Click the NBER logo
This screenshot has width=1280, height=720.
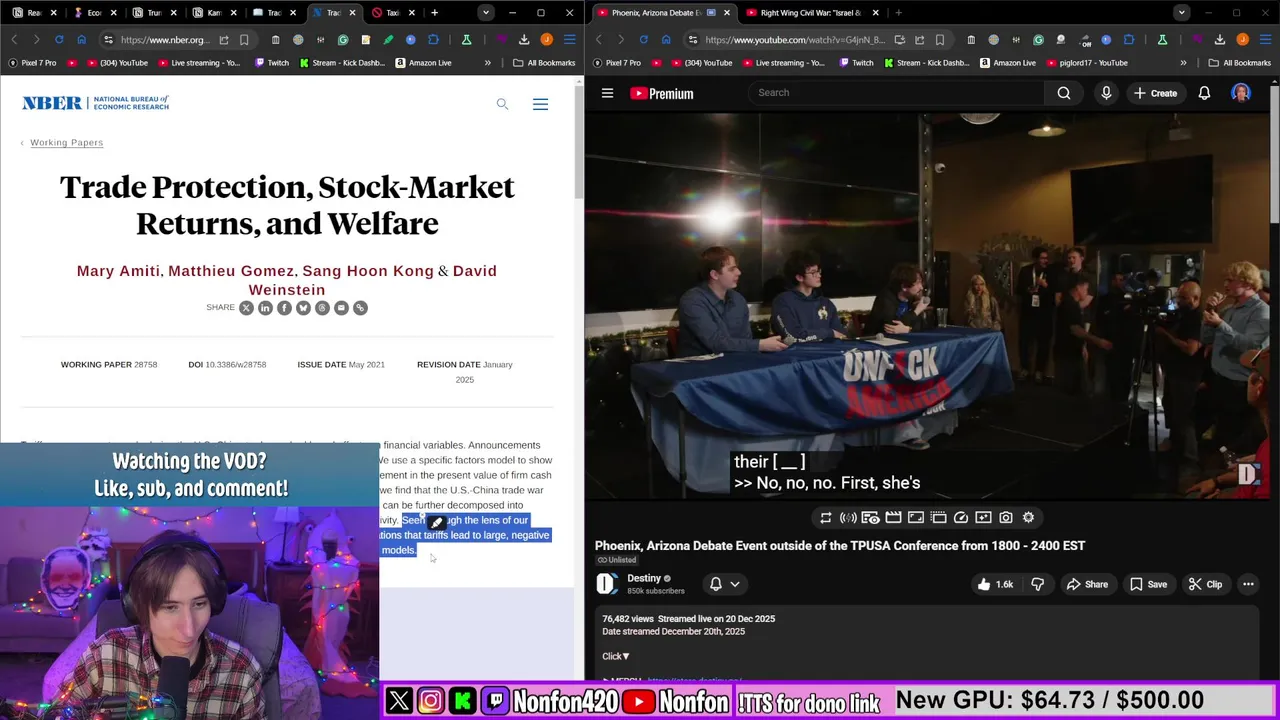tap(95, 103)
